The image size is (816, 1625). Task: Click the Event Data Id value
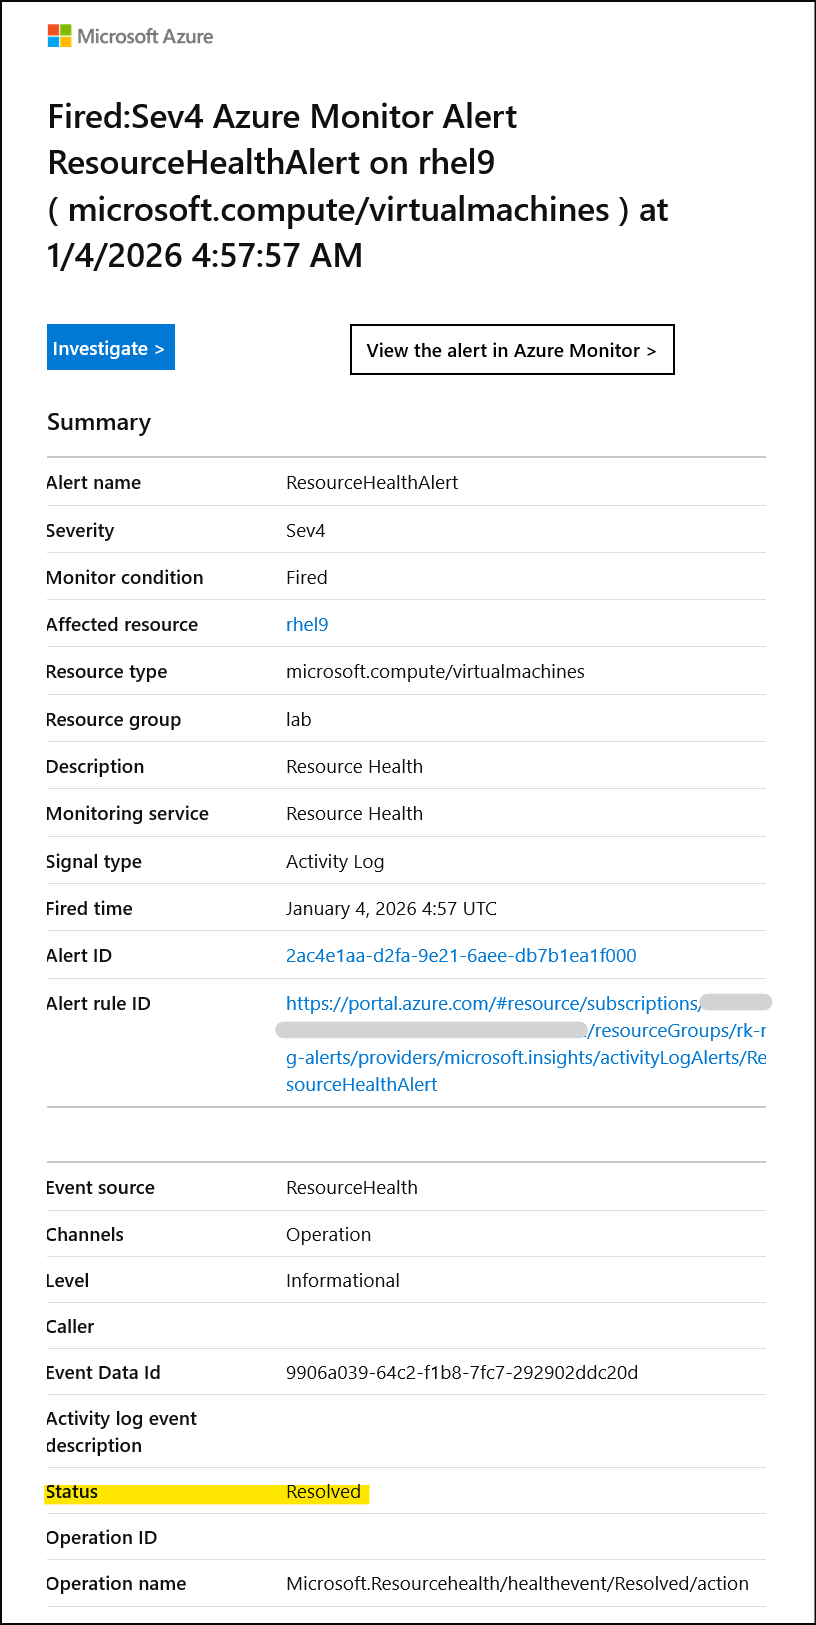[x=462, y=1372]
